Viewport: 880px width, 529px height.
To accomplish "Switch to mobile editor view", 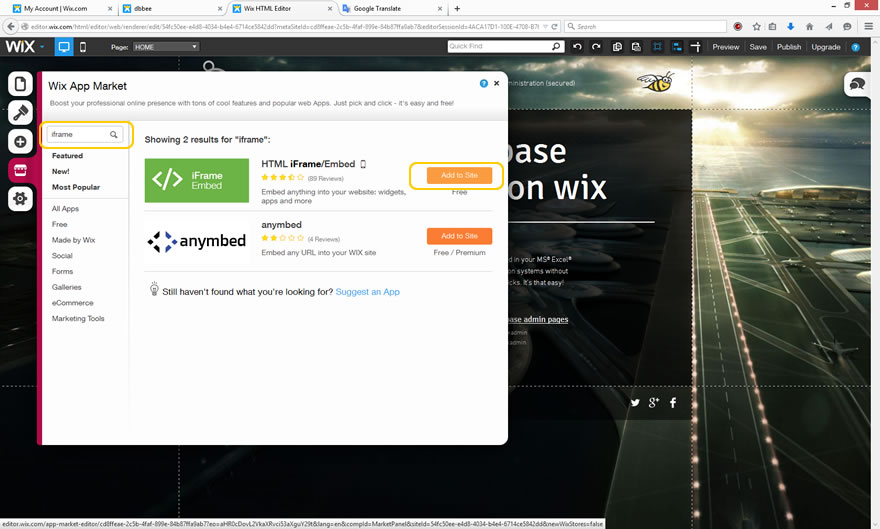I will pos(83,47).
